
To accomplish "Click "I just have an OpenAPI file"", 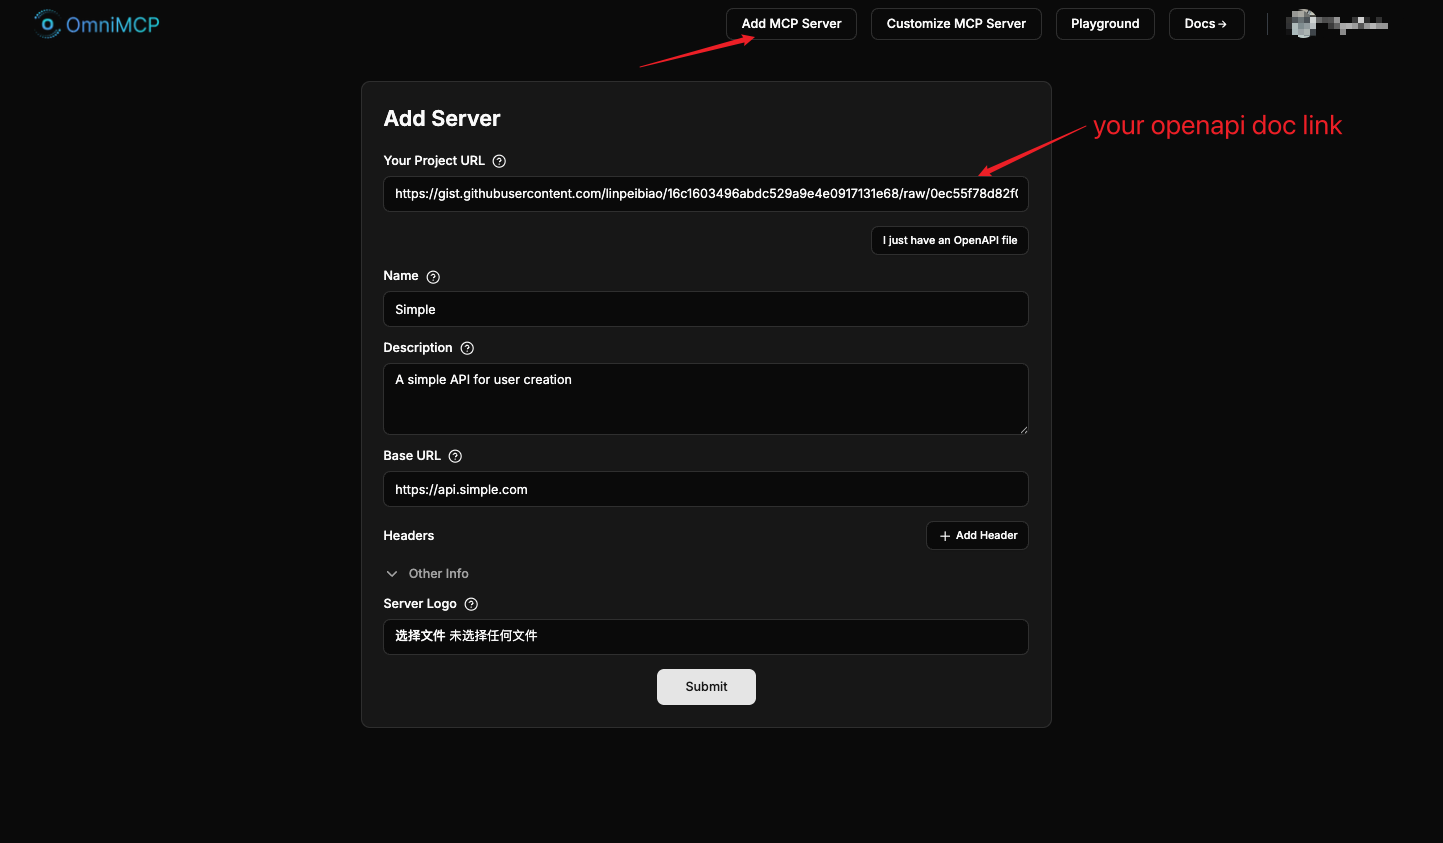I will click(949, 241).
